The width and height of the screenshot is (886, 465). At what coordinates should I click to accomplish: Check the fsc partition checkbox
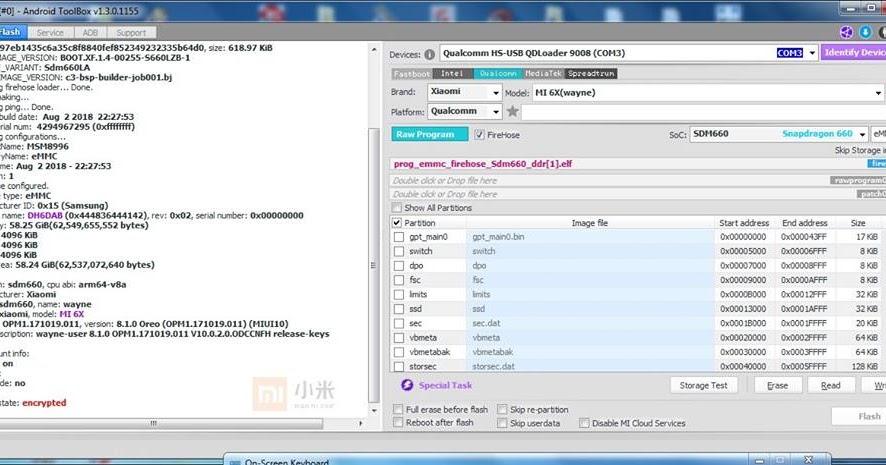point(399,280)
